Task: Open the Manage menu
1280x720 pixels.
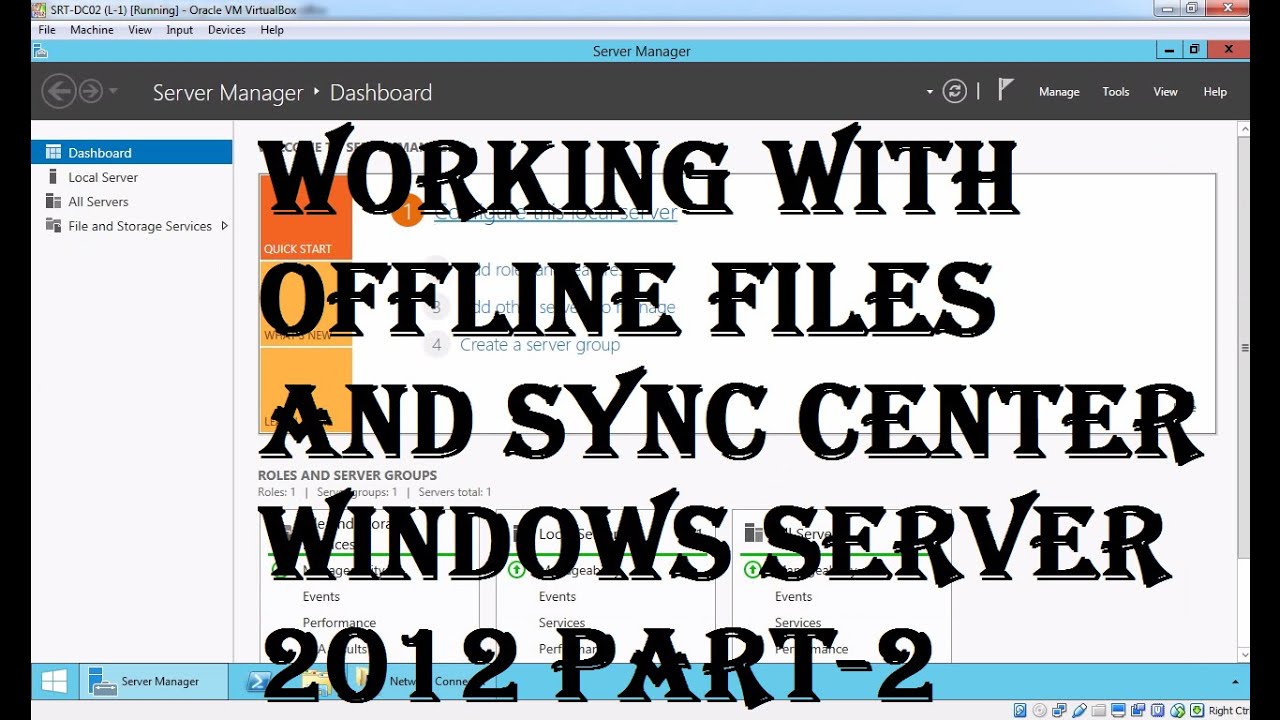Action: click(x=1059, y=92)
